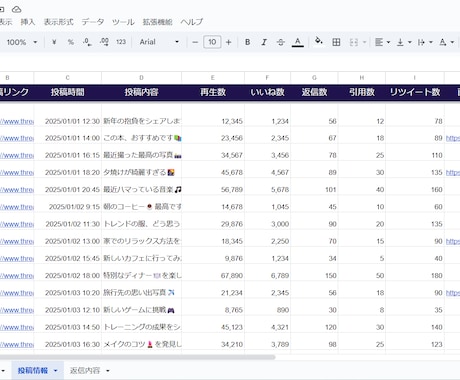The height and width of the screenshot is (380, 460).
Task: Open the ヘルプ menu
Action: (191, 22)
